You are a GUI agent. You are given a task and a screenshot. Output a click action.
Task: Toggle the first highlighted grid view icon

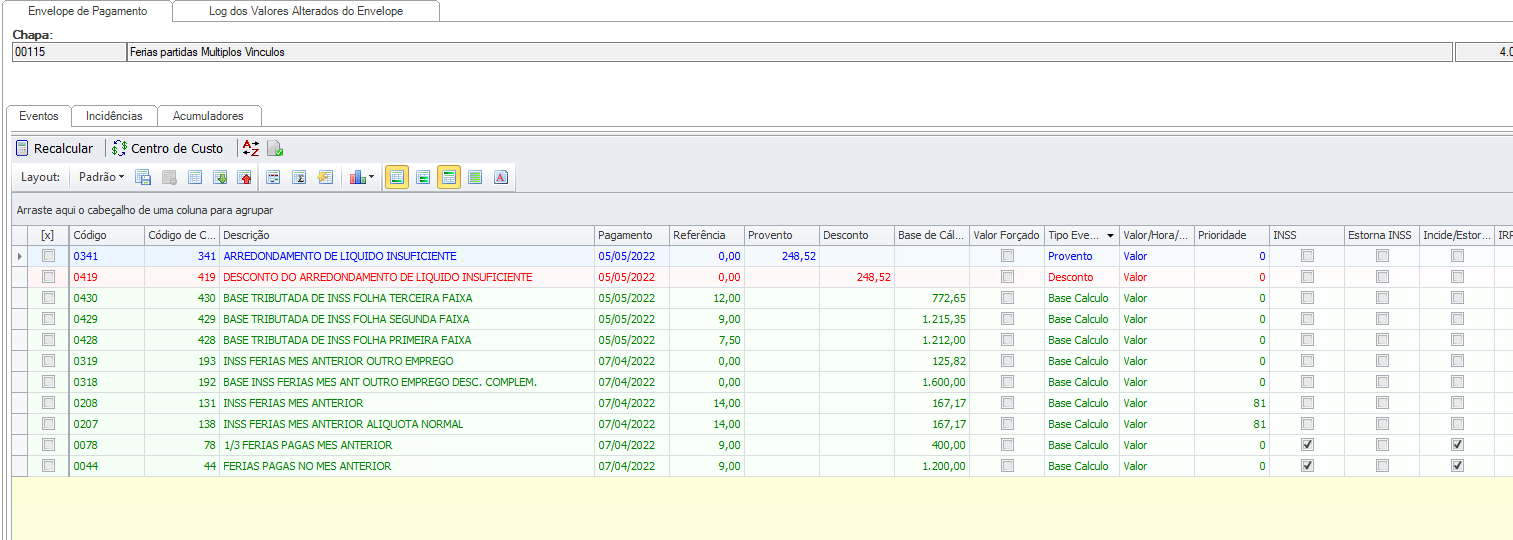pyautogui.click(x=397, y=177)
